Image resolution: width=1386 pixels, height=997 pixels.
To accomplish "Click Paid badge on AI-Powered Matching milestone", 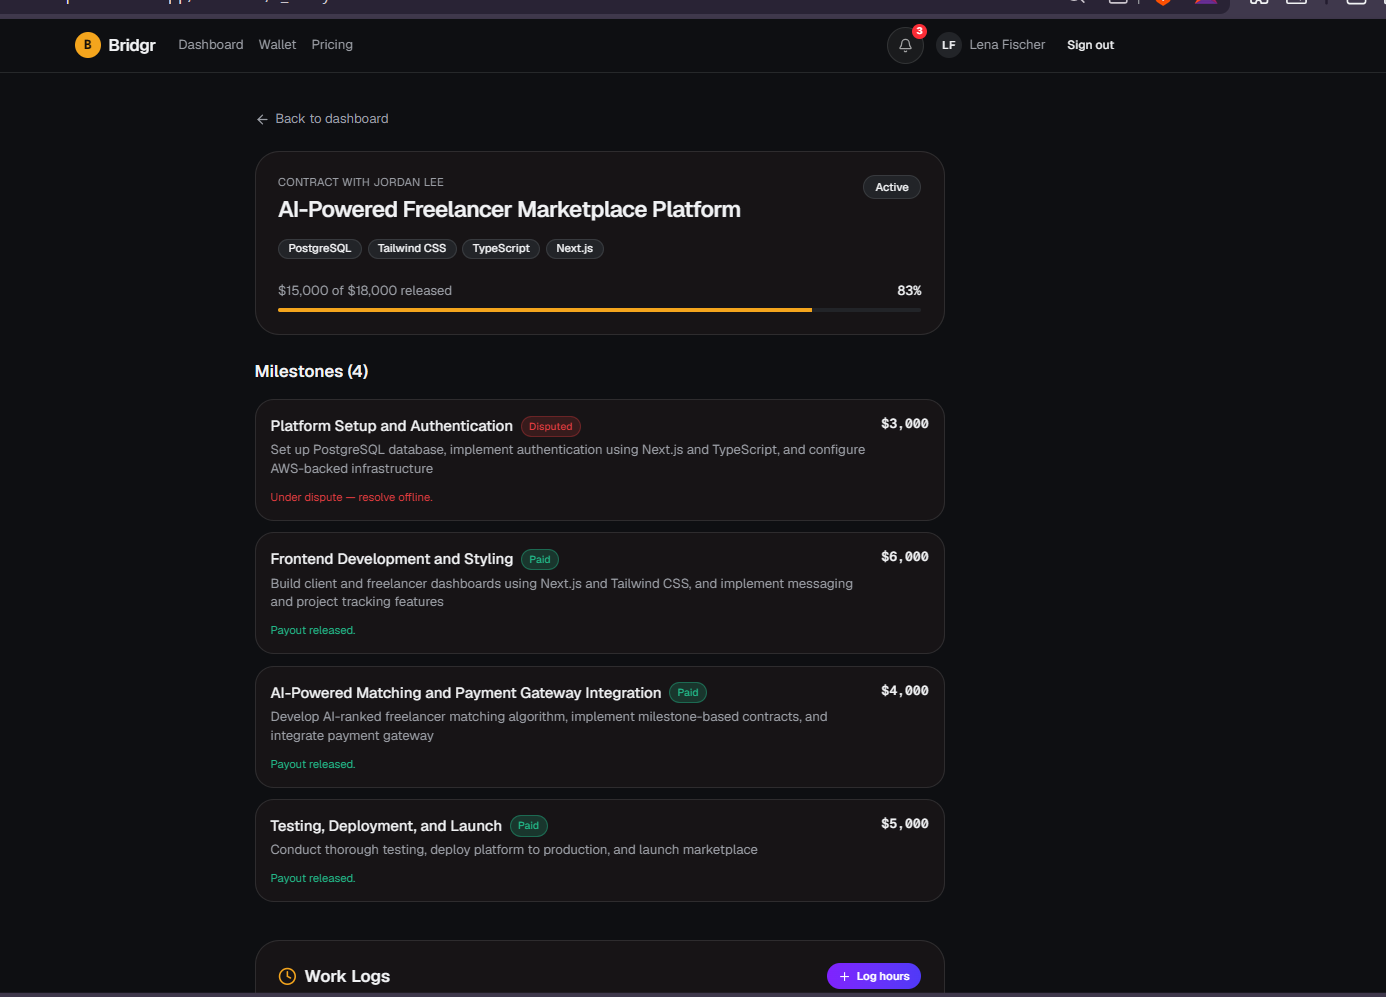I will click(688, 693).
